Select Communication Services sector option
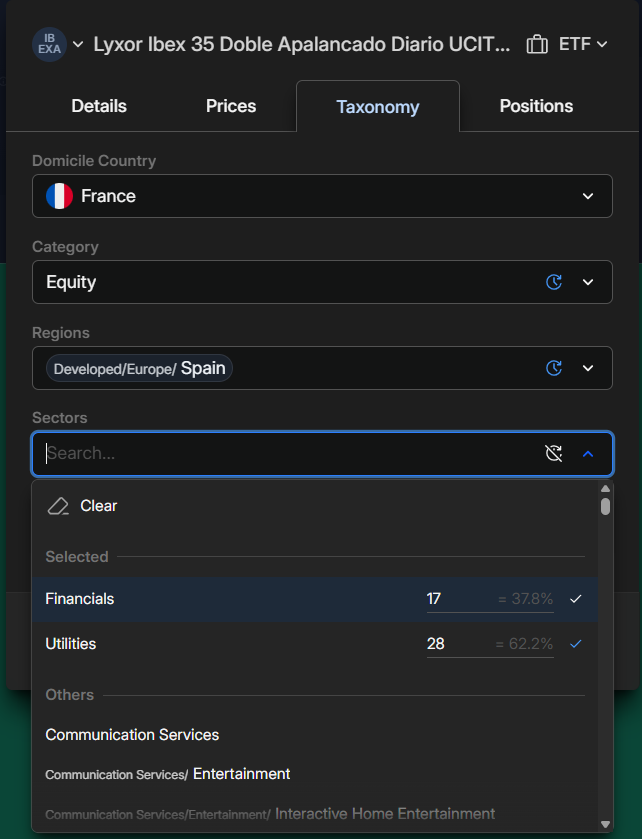The width and height of the screenshot is (642, 839). 132,735
